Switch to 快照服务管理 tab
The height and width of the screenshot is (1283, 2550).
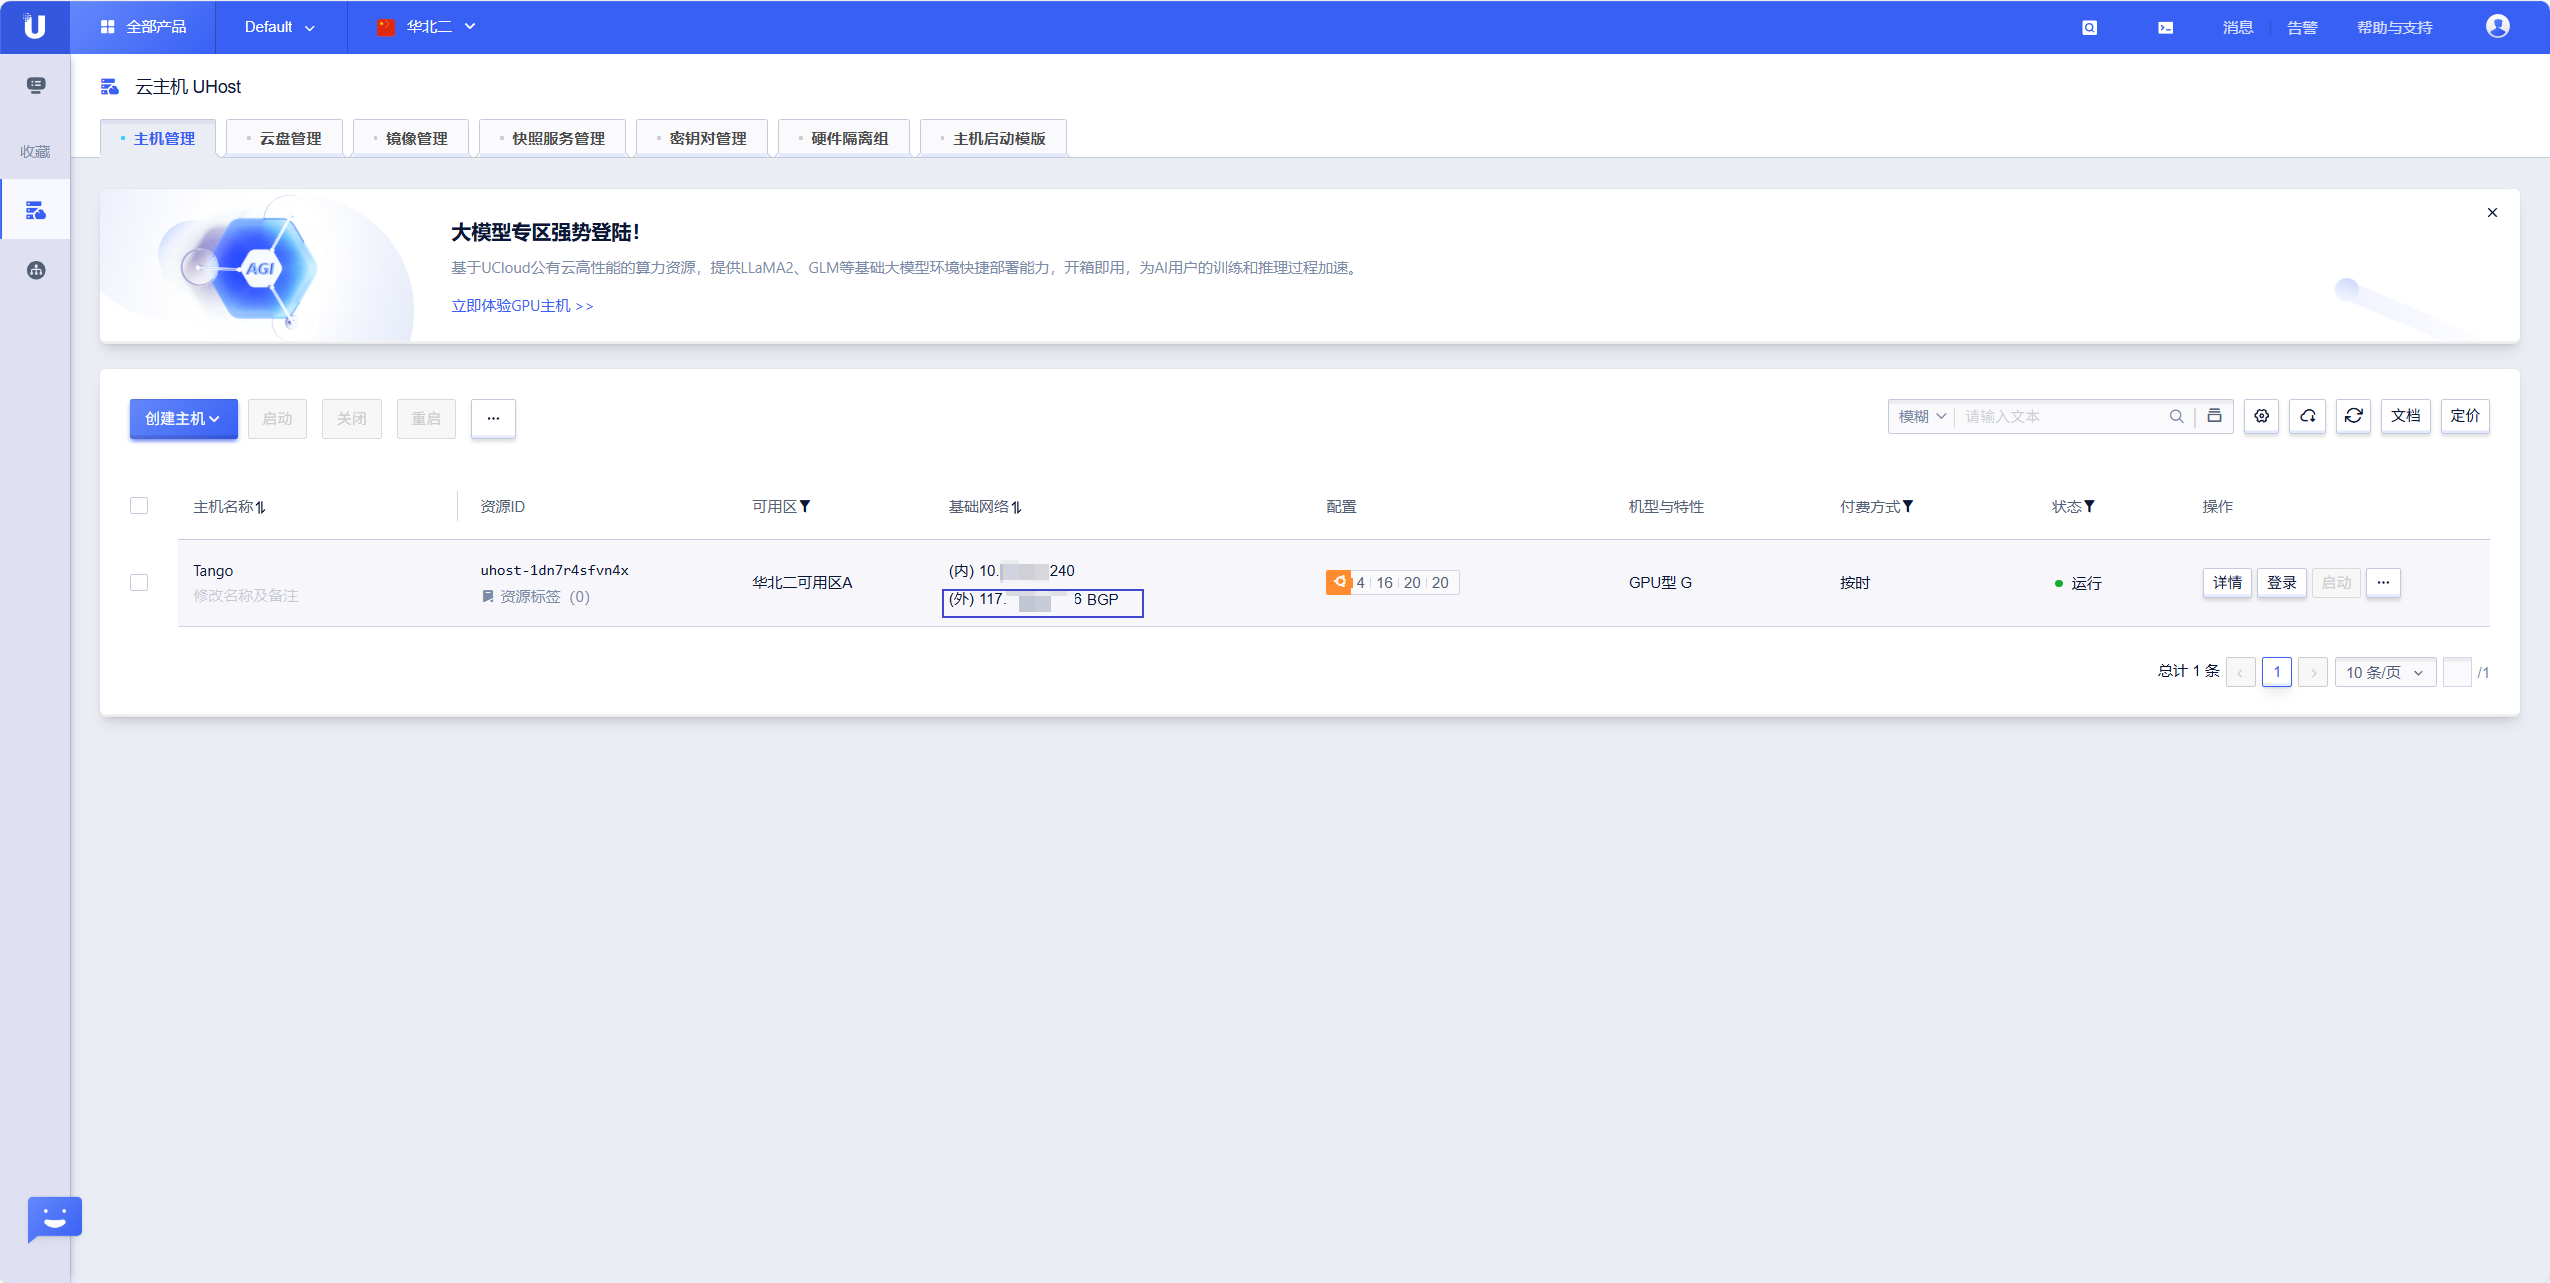coord(552,139)
